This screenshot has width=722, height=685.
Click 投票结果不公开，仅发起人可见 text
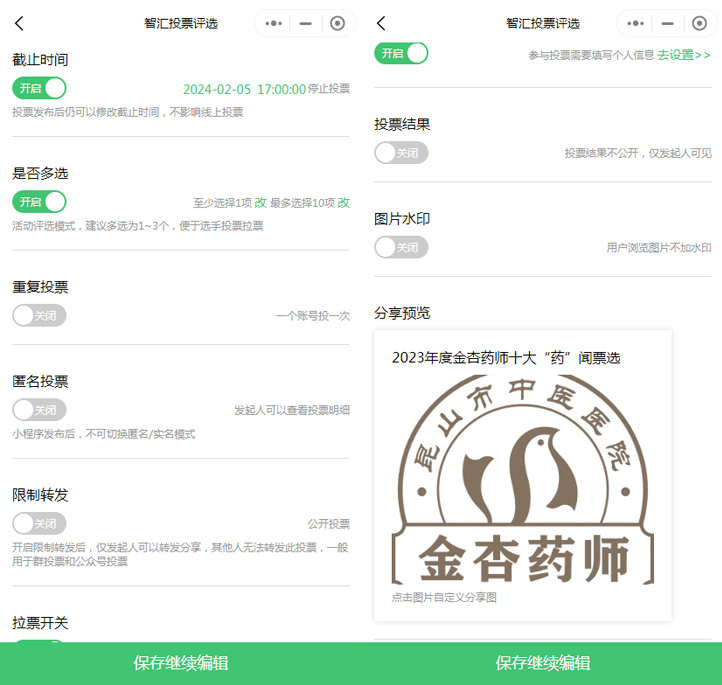(x=638, y=153)
